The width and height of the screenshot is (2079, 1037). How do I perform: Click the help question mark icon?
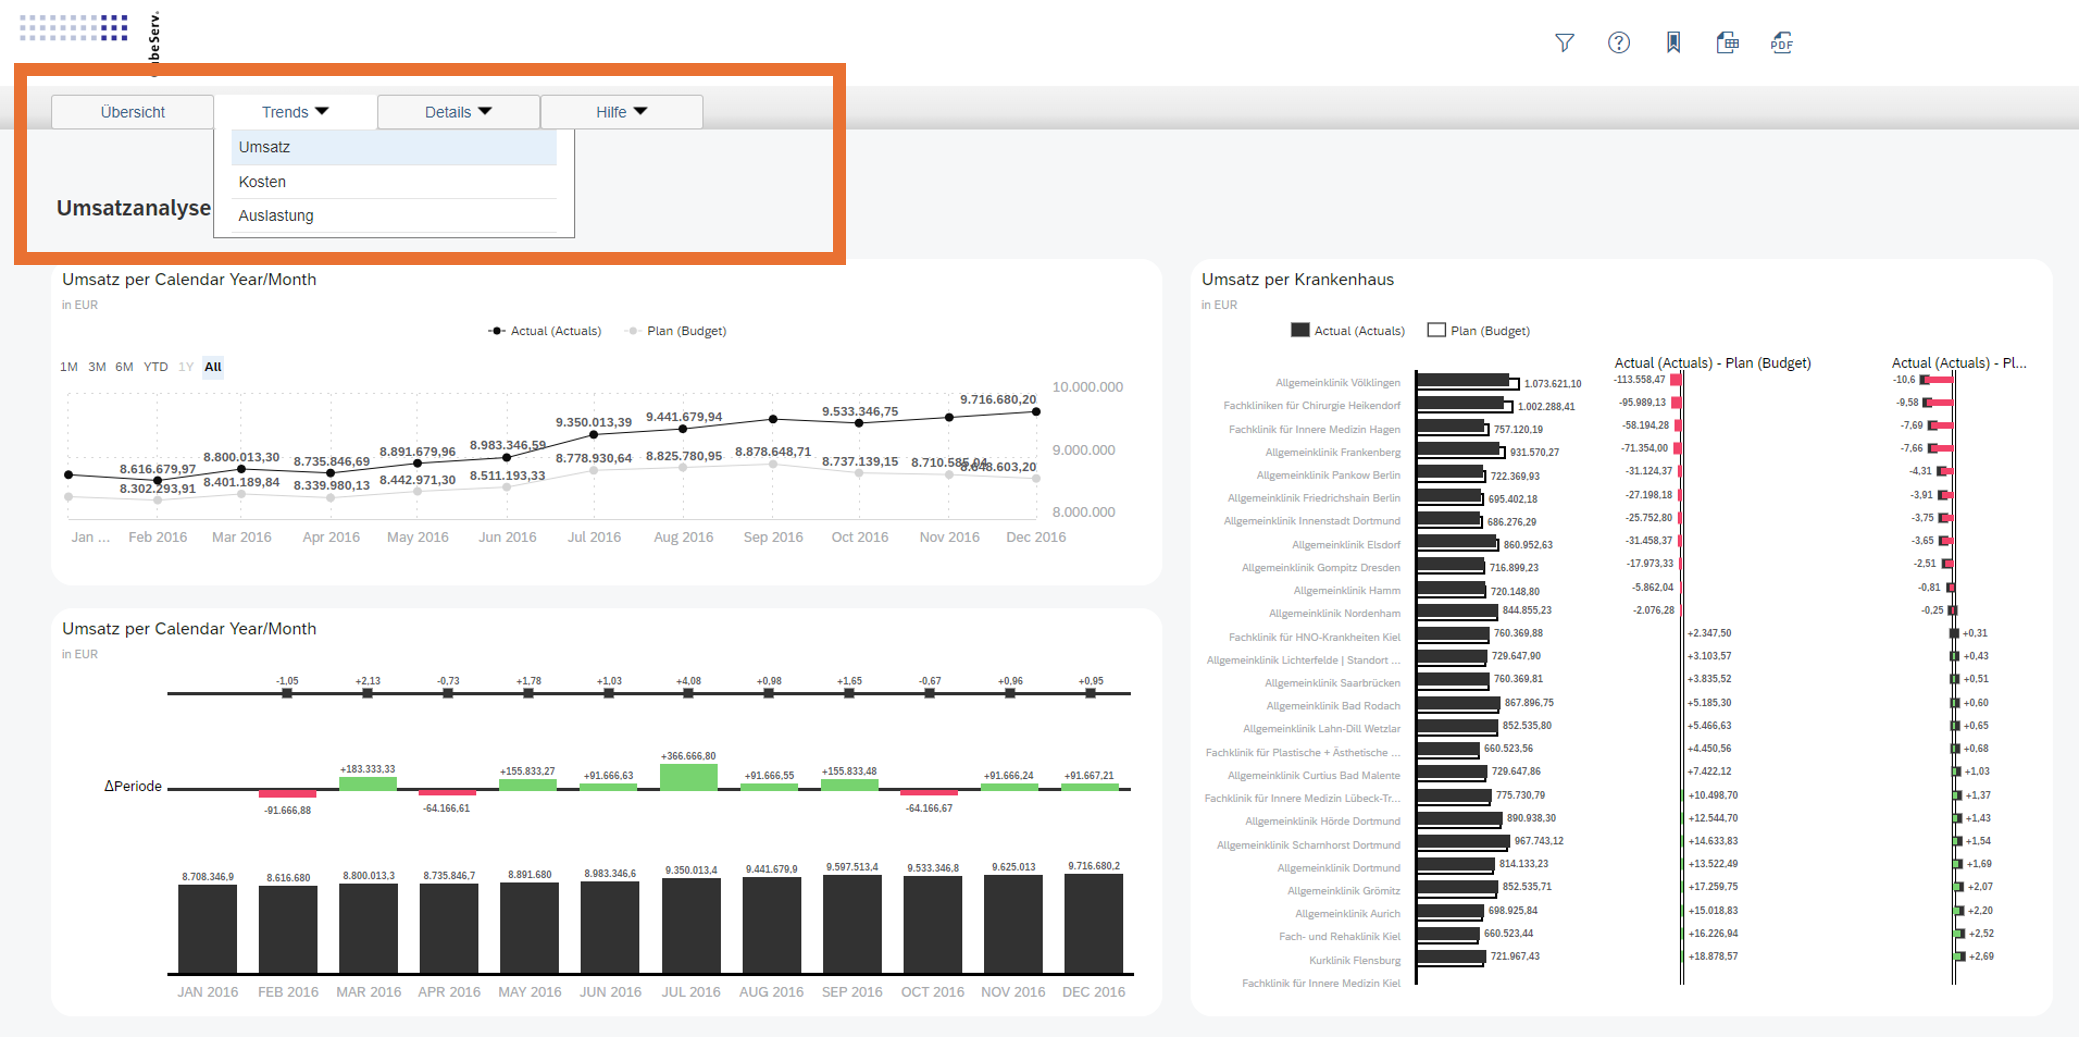(x=1619, y=43)
